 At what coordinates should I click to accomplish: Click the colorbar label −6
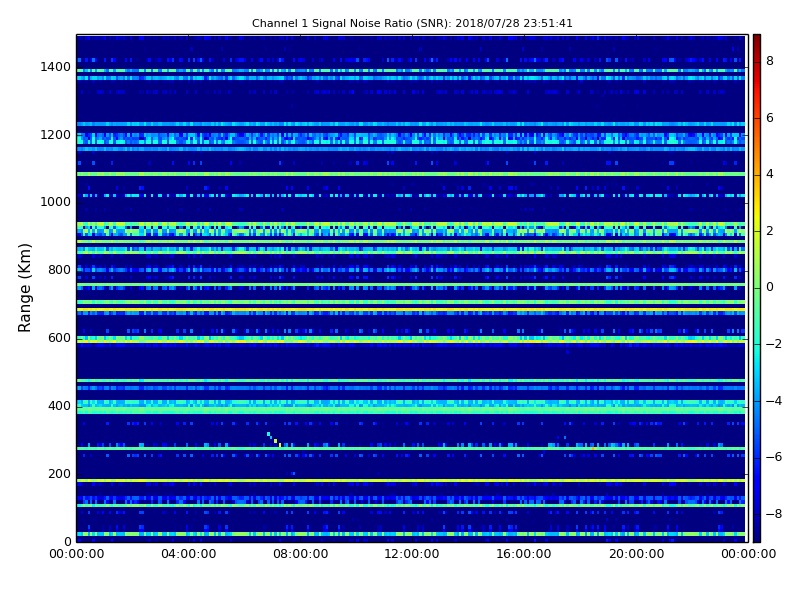[773, 457]
